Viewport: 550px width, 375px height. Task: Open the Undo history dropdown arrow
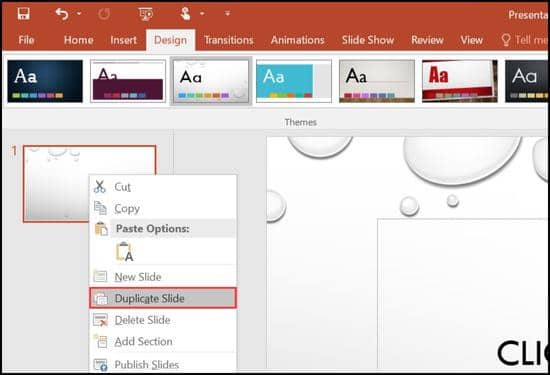point(79,14)
